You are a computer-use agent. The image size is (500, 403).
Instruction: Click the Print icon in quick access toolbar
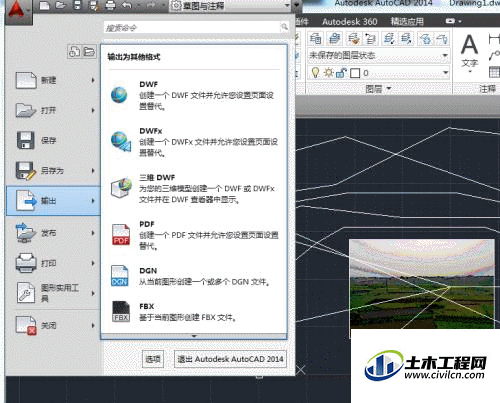click(x=110, y=5)
